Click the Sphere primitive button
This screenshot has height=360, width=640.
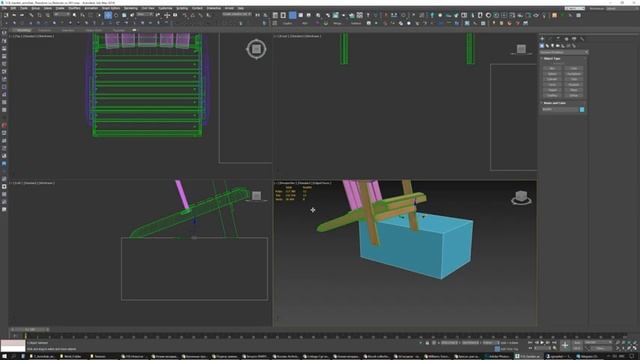552,74
